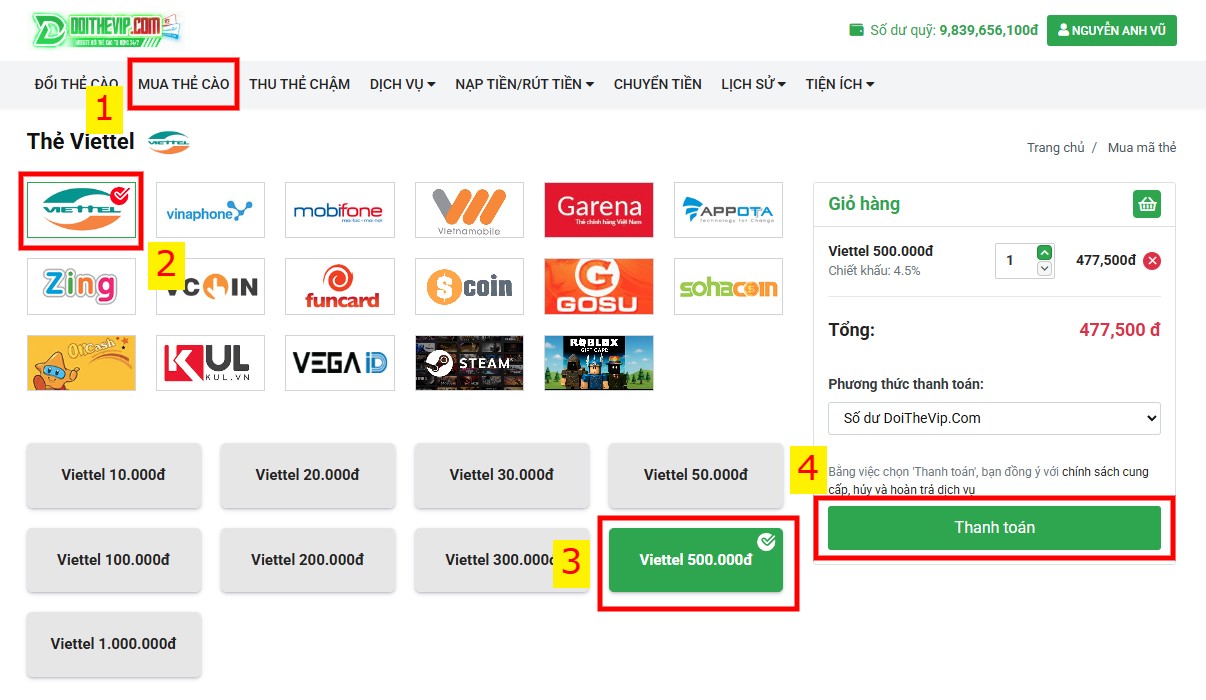
Task: Remove Viettel 500.000đ from cart
Action: [1152, 261]
